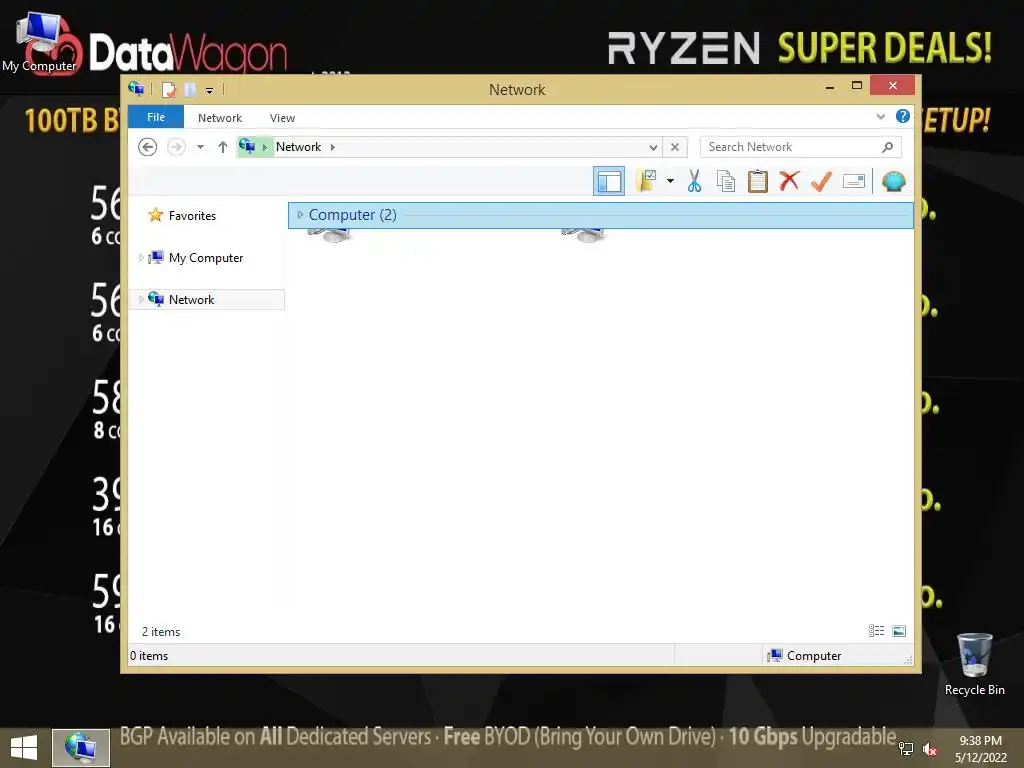The height and width of the screenshot is (768, 1024).
Task: Click the red X Delete icon
Action: coord(789,180)
